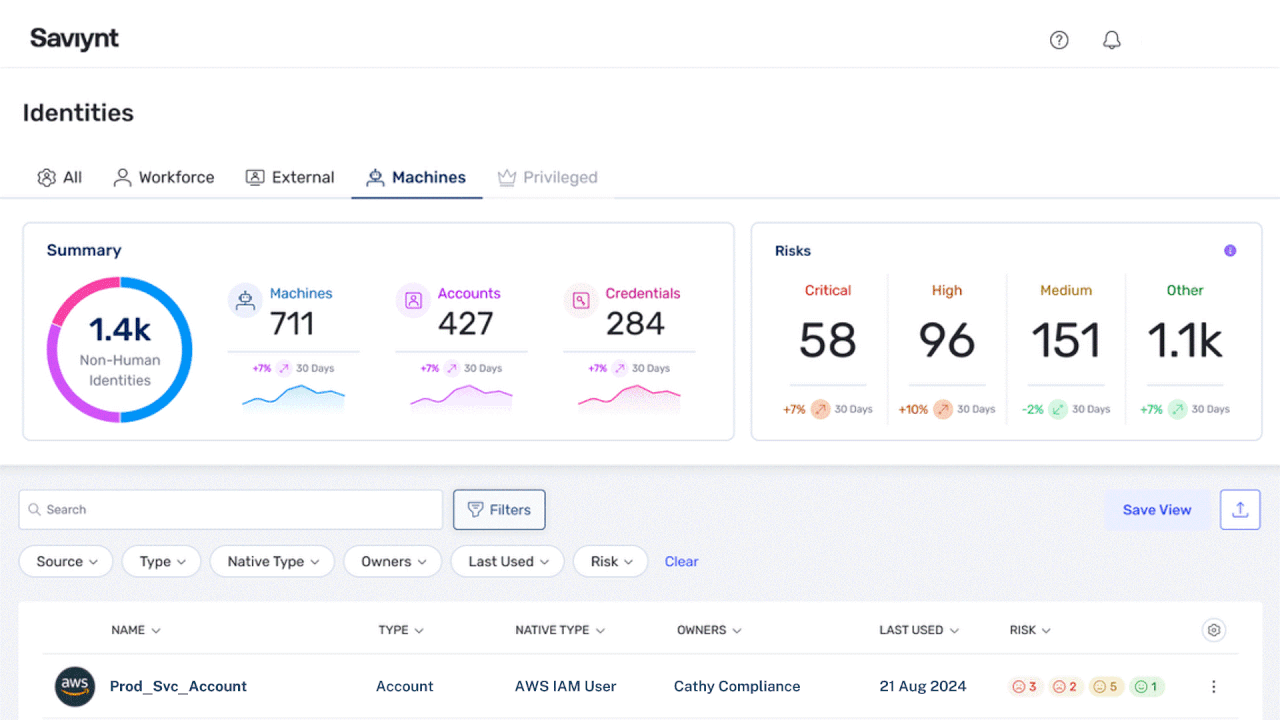The image size is (1280, 720).
Task: Open the help question mark icon
Action: click(x=1059, y=40)
